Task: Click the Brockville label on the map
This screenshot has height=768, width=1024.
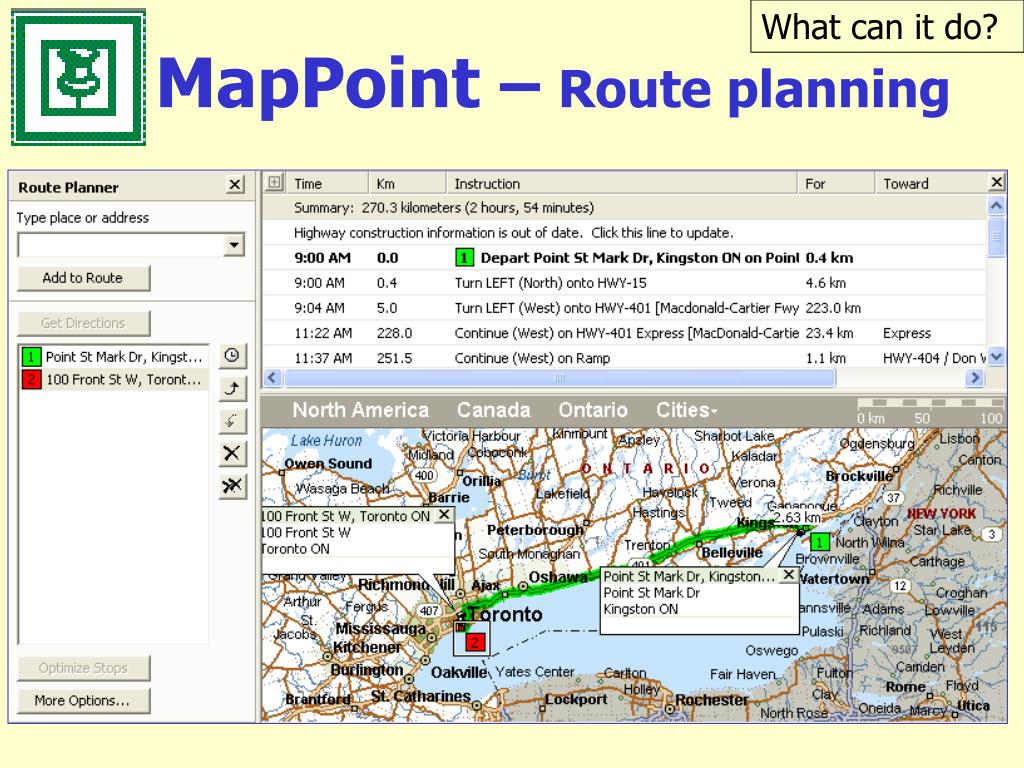Action: click(x=859, y=476)
